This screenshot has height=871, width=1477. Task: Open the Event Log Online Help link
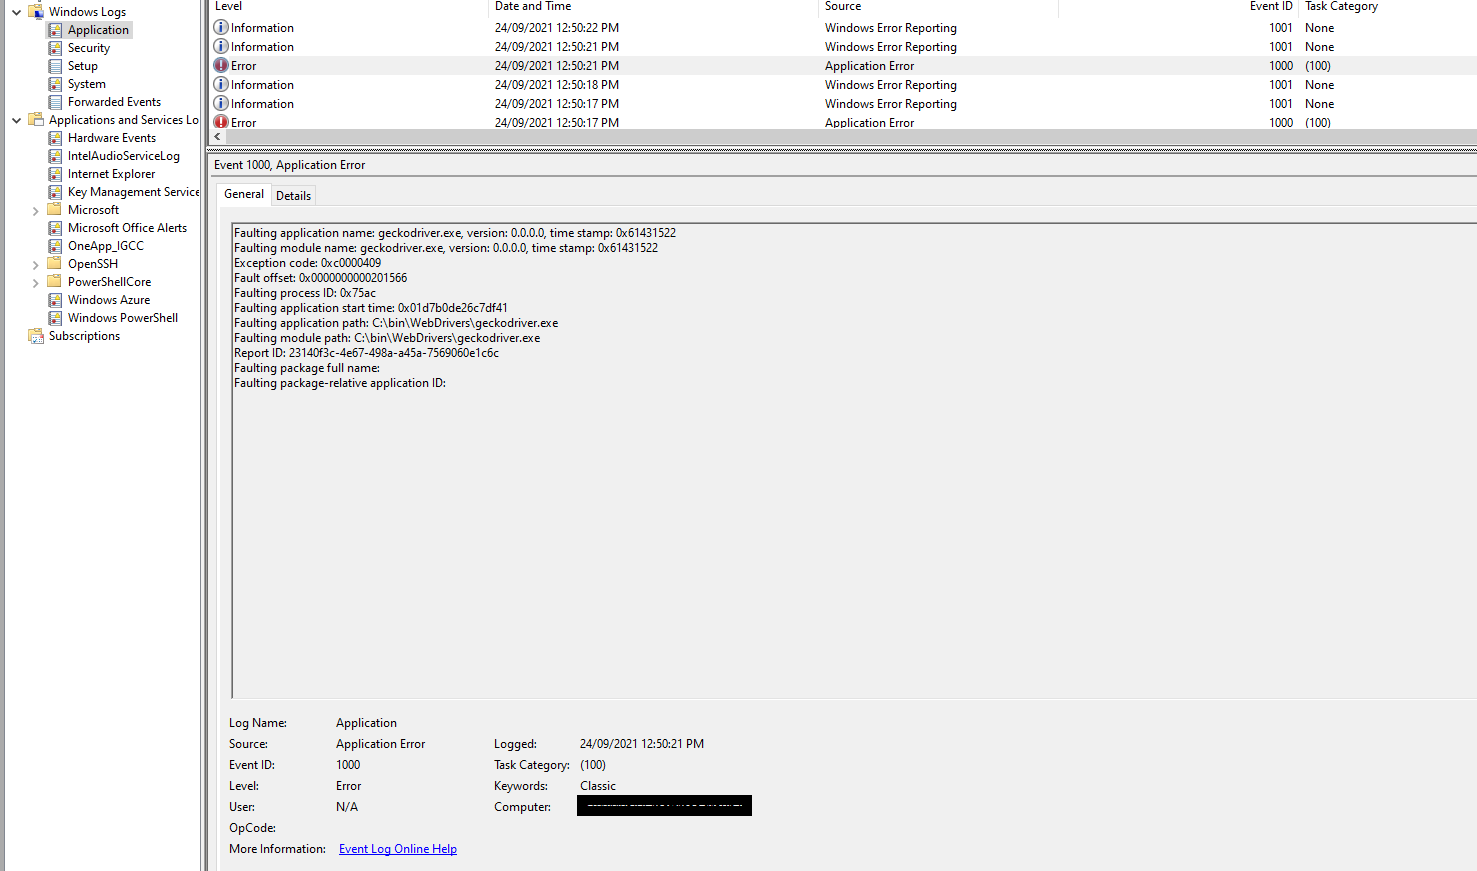pos(397,848)
